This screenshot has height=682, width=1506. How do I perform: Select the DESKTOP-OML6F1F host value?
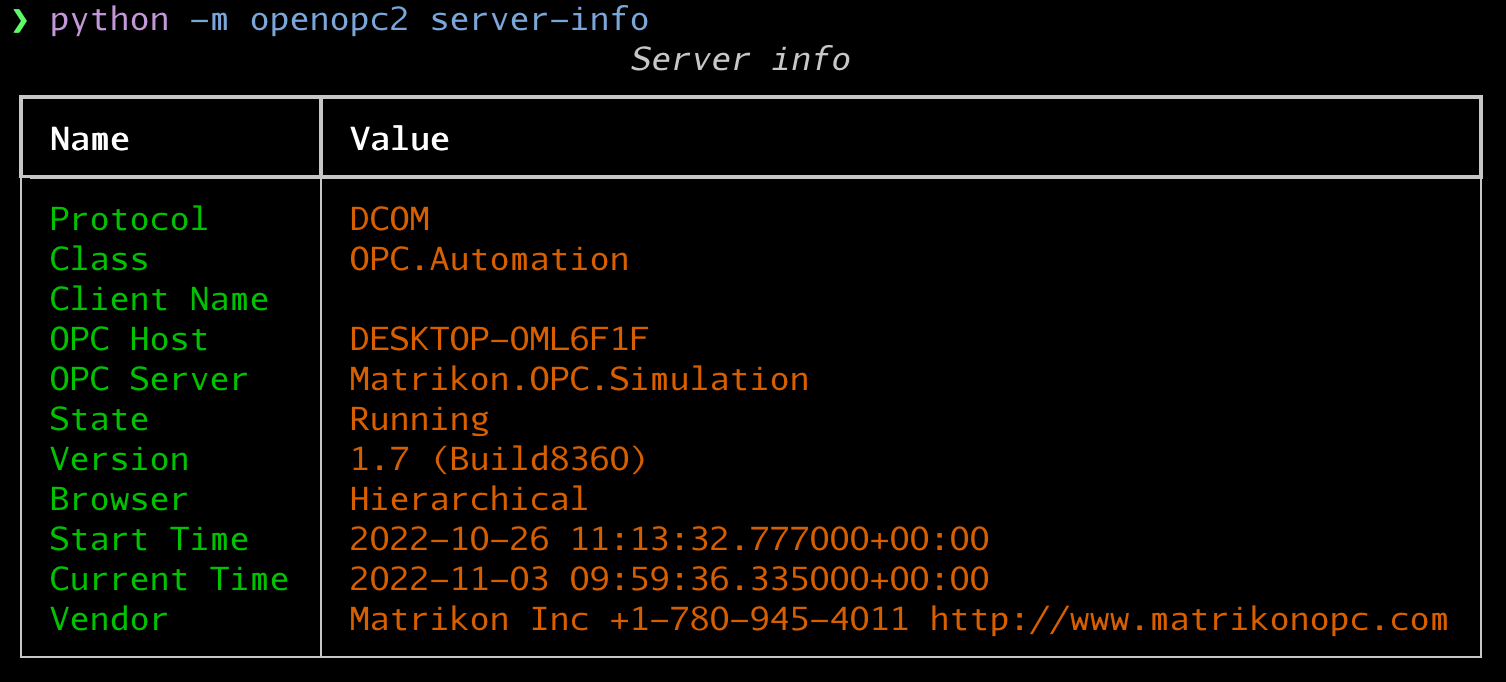point(498,338)
